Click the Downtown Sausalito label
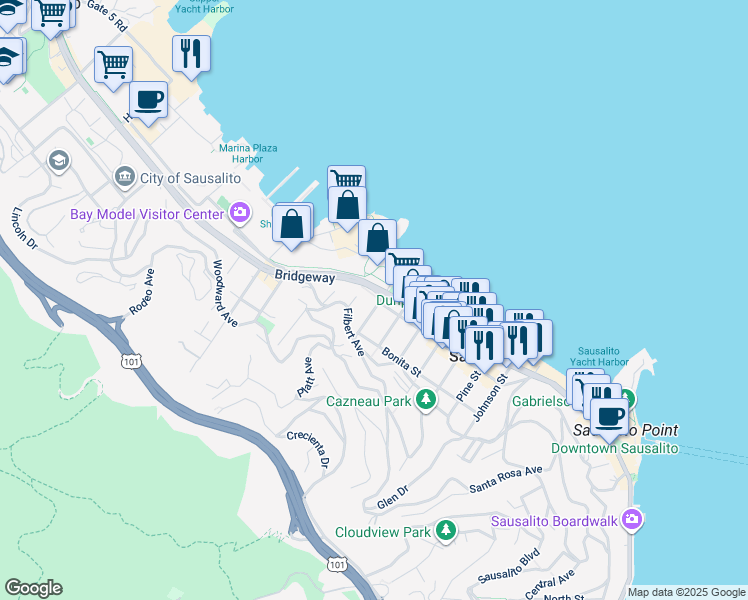 pos(615,448)
